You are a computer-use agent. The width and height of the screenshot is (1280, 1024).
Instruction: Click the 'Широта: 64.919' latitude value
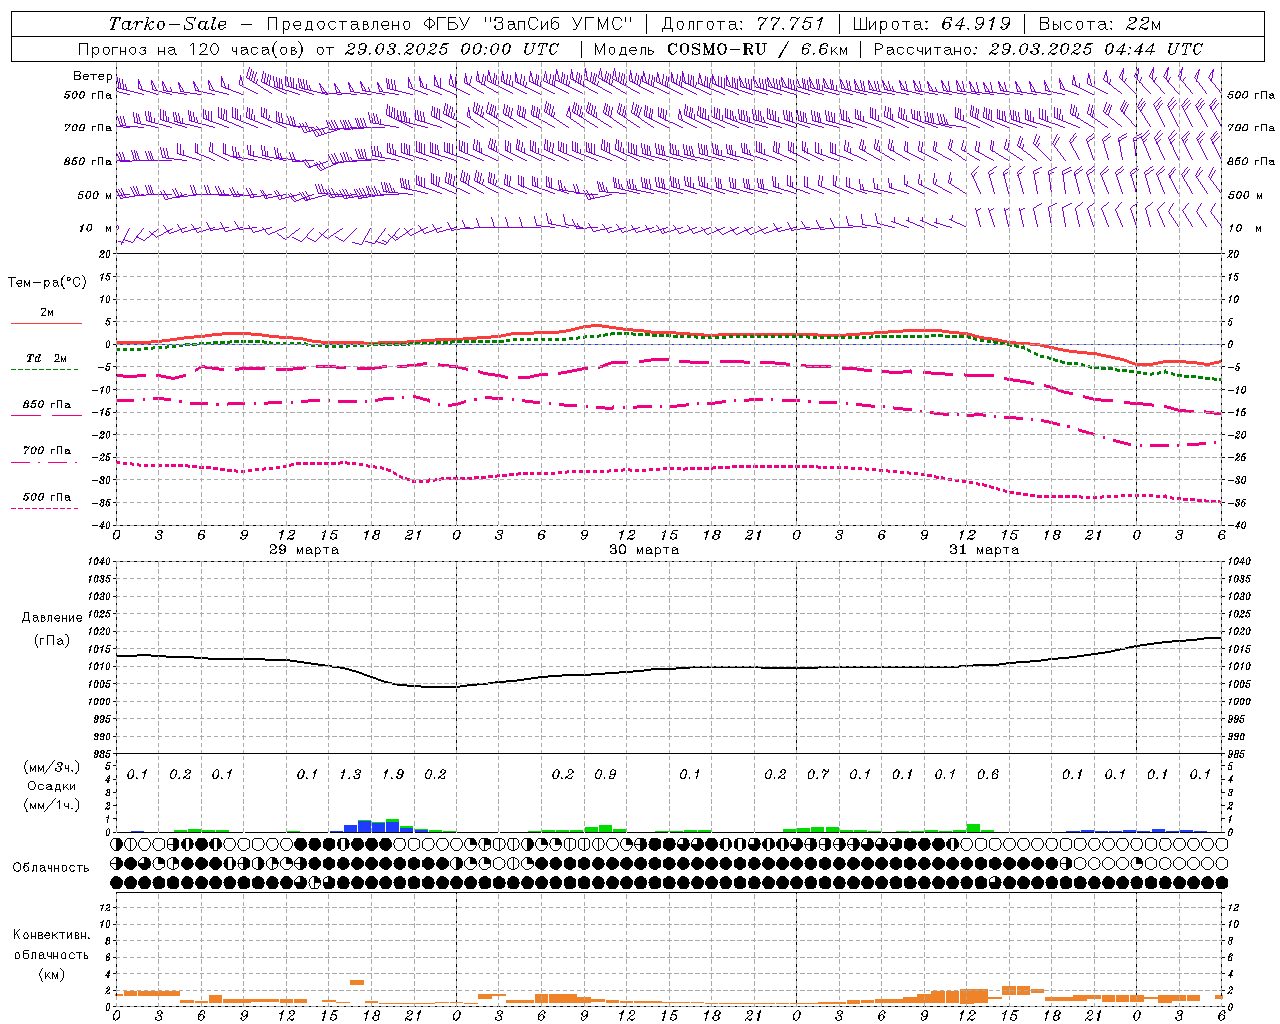pyautogui.click(x=932, y=24)
